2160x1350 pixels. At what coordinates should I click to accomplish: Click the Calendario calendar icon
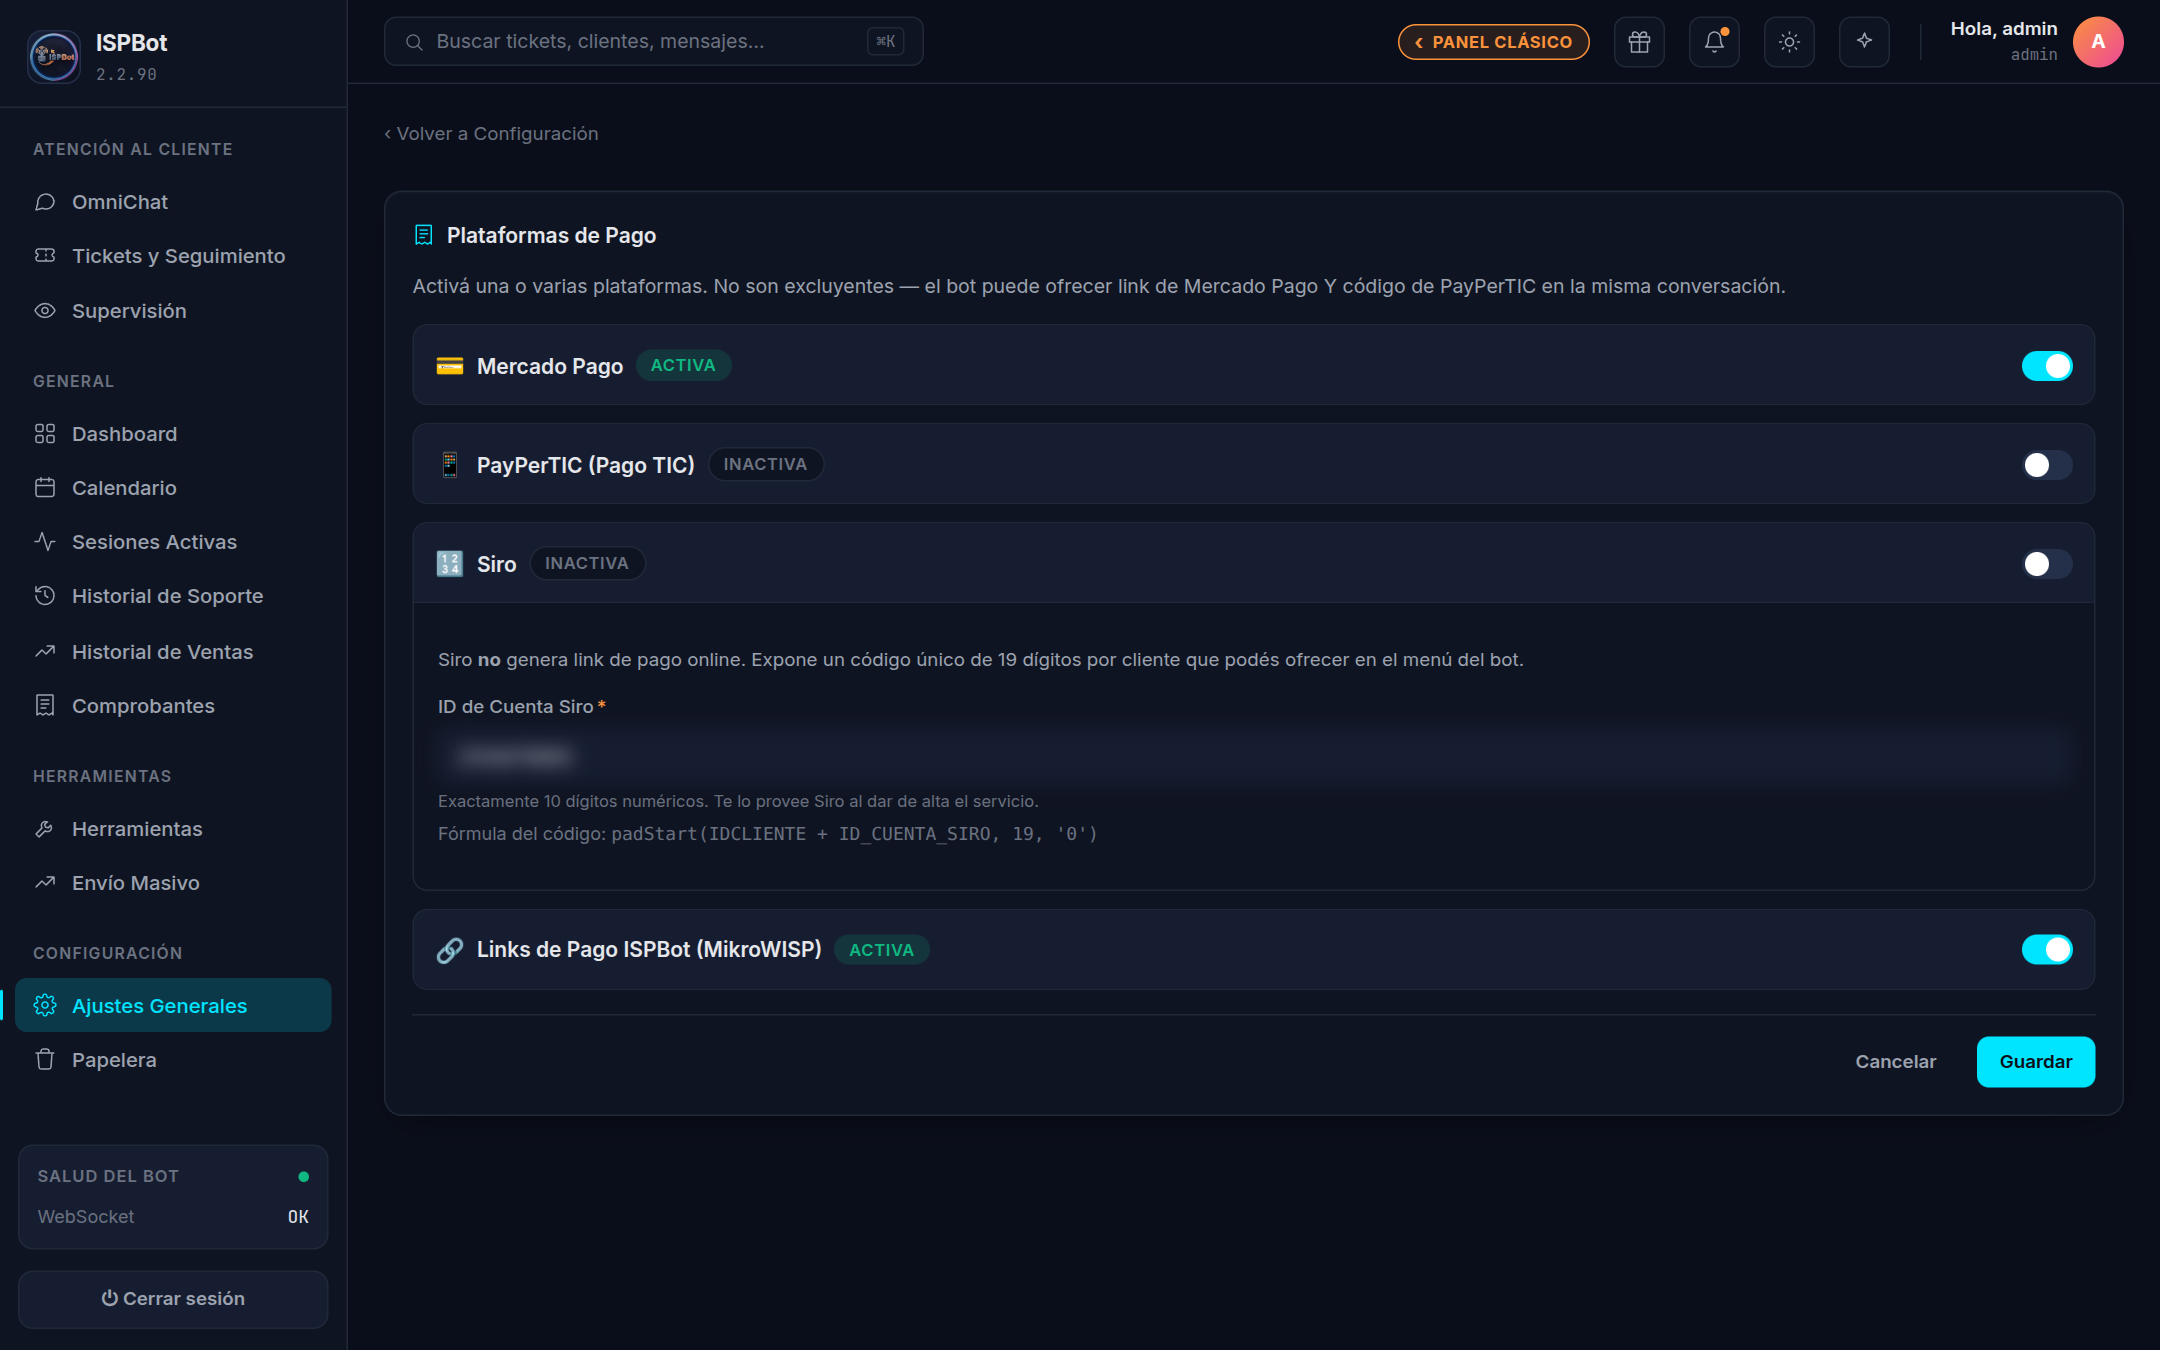pyautogui.click(x=45, y=488)
